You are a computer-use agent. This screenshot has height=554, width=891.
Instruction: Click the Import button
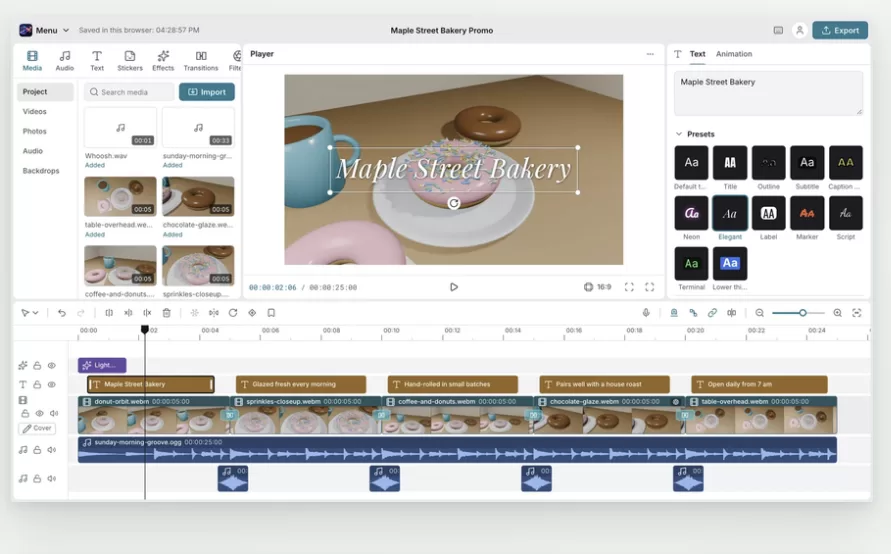point(207,92)
